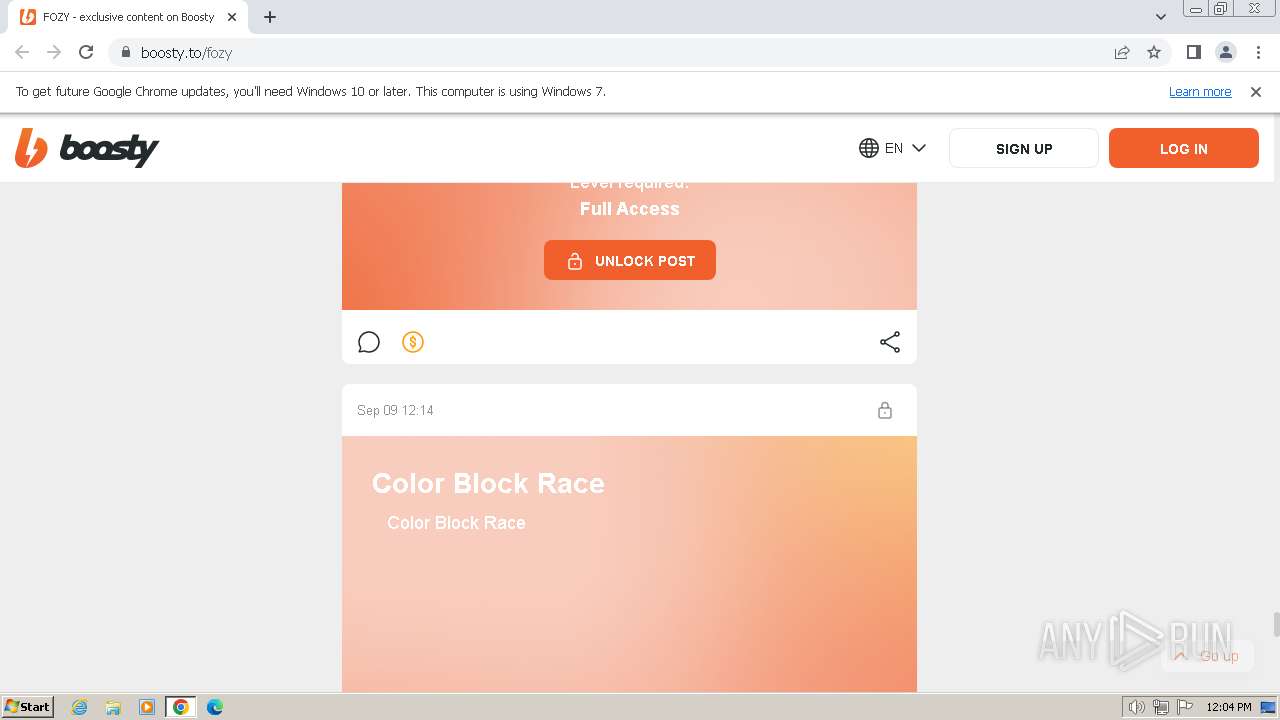
Task: Open the Windows Start menu
Action: click(x=28, y=706)
